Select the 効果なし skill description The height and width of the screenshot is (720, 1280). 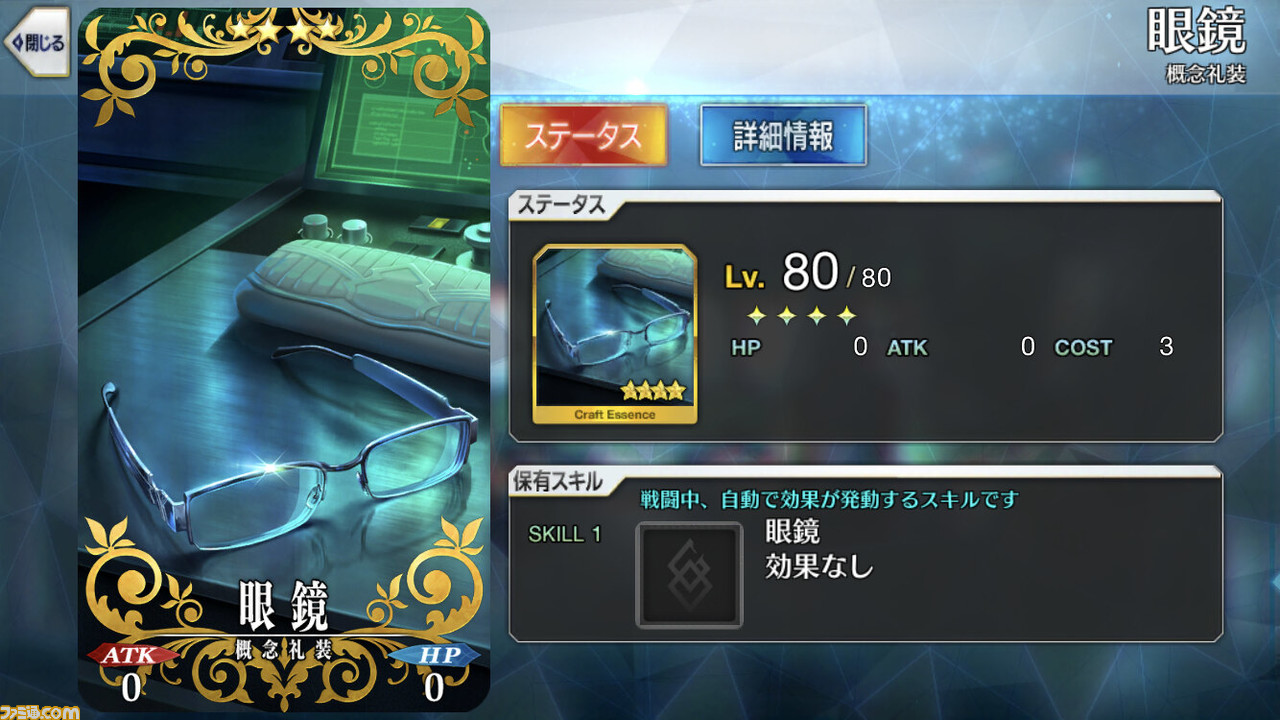tap(819, 567)
